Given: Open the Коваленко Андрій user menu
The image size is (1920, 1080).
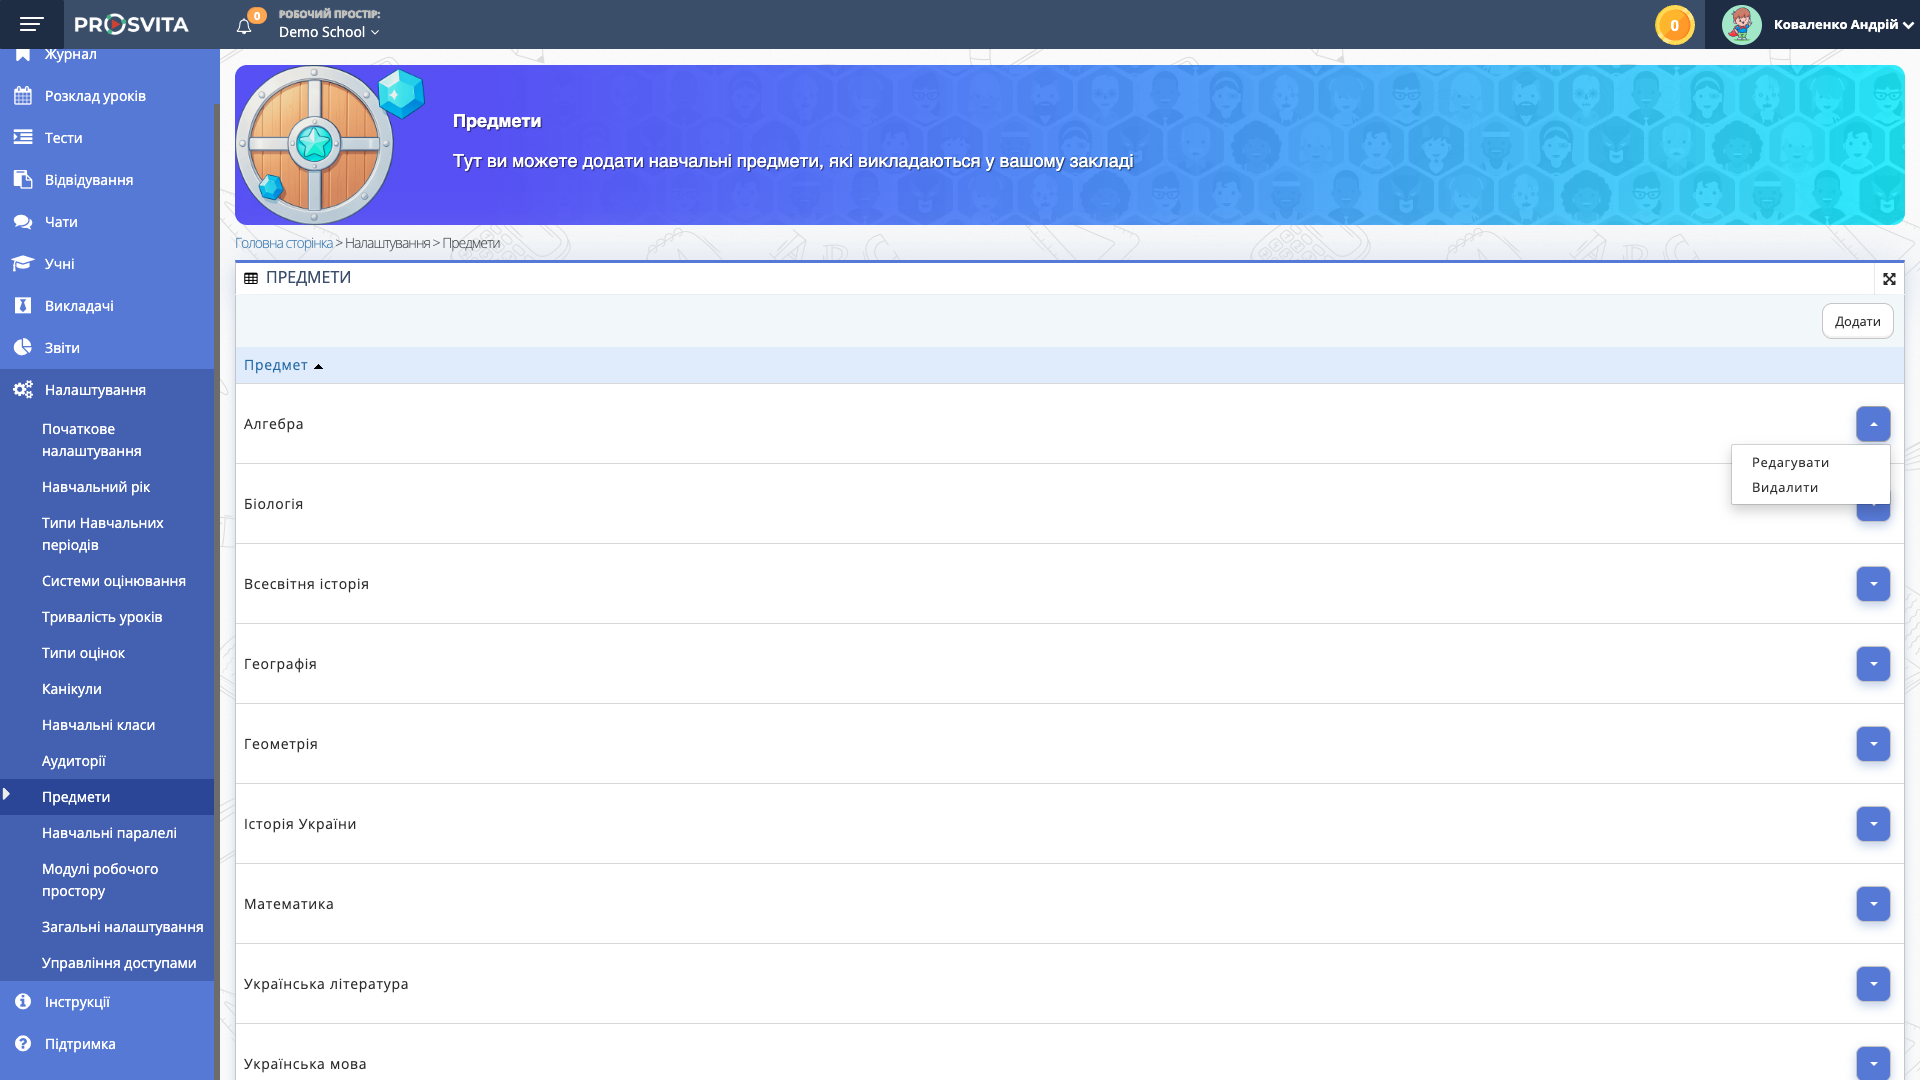Looking at the screenshot, I should (x=1843, y=25).
